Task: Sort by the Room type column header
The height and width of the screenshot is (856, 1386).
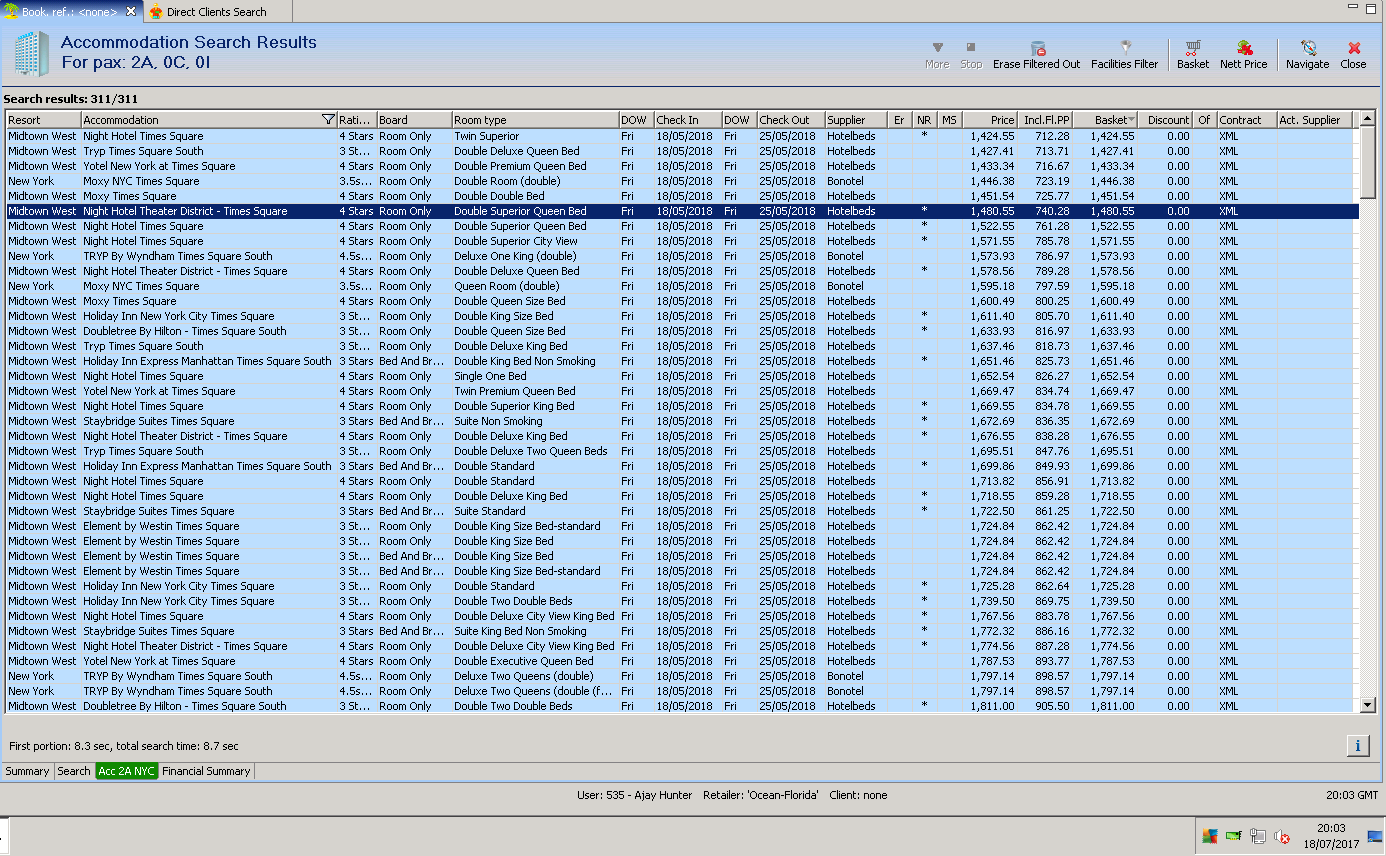Action: point(535,120)
